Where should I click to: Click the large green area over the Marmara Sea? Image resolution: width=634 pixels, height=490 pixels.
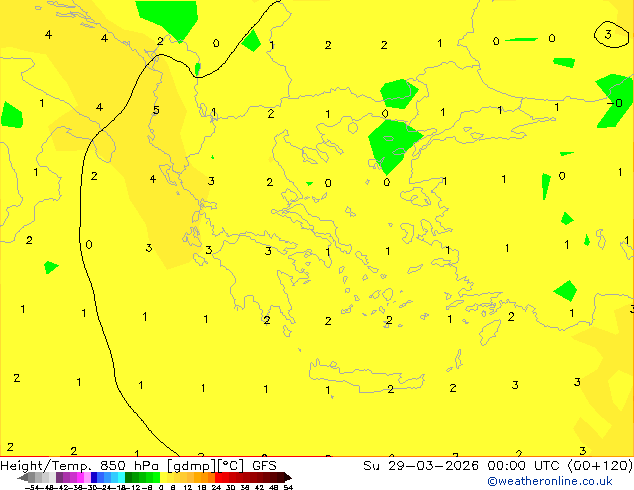pos(393,146)
